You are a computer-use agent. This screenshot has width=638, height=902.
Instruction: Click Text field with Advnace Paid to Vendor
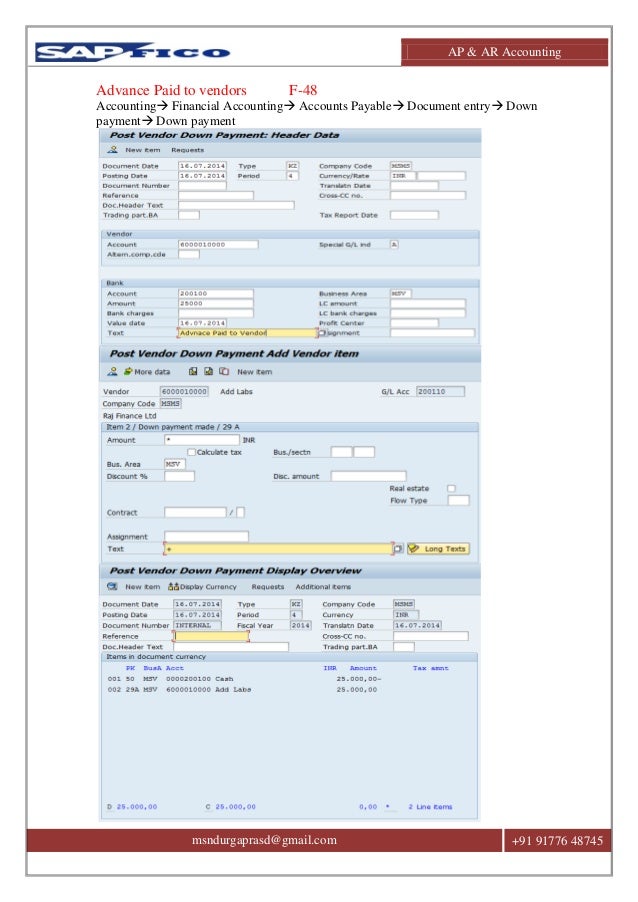pos(247,333)
